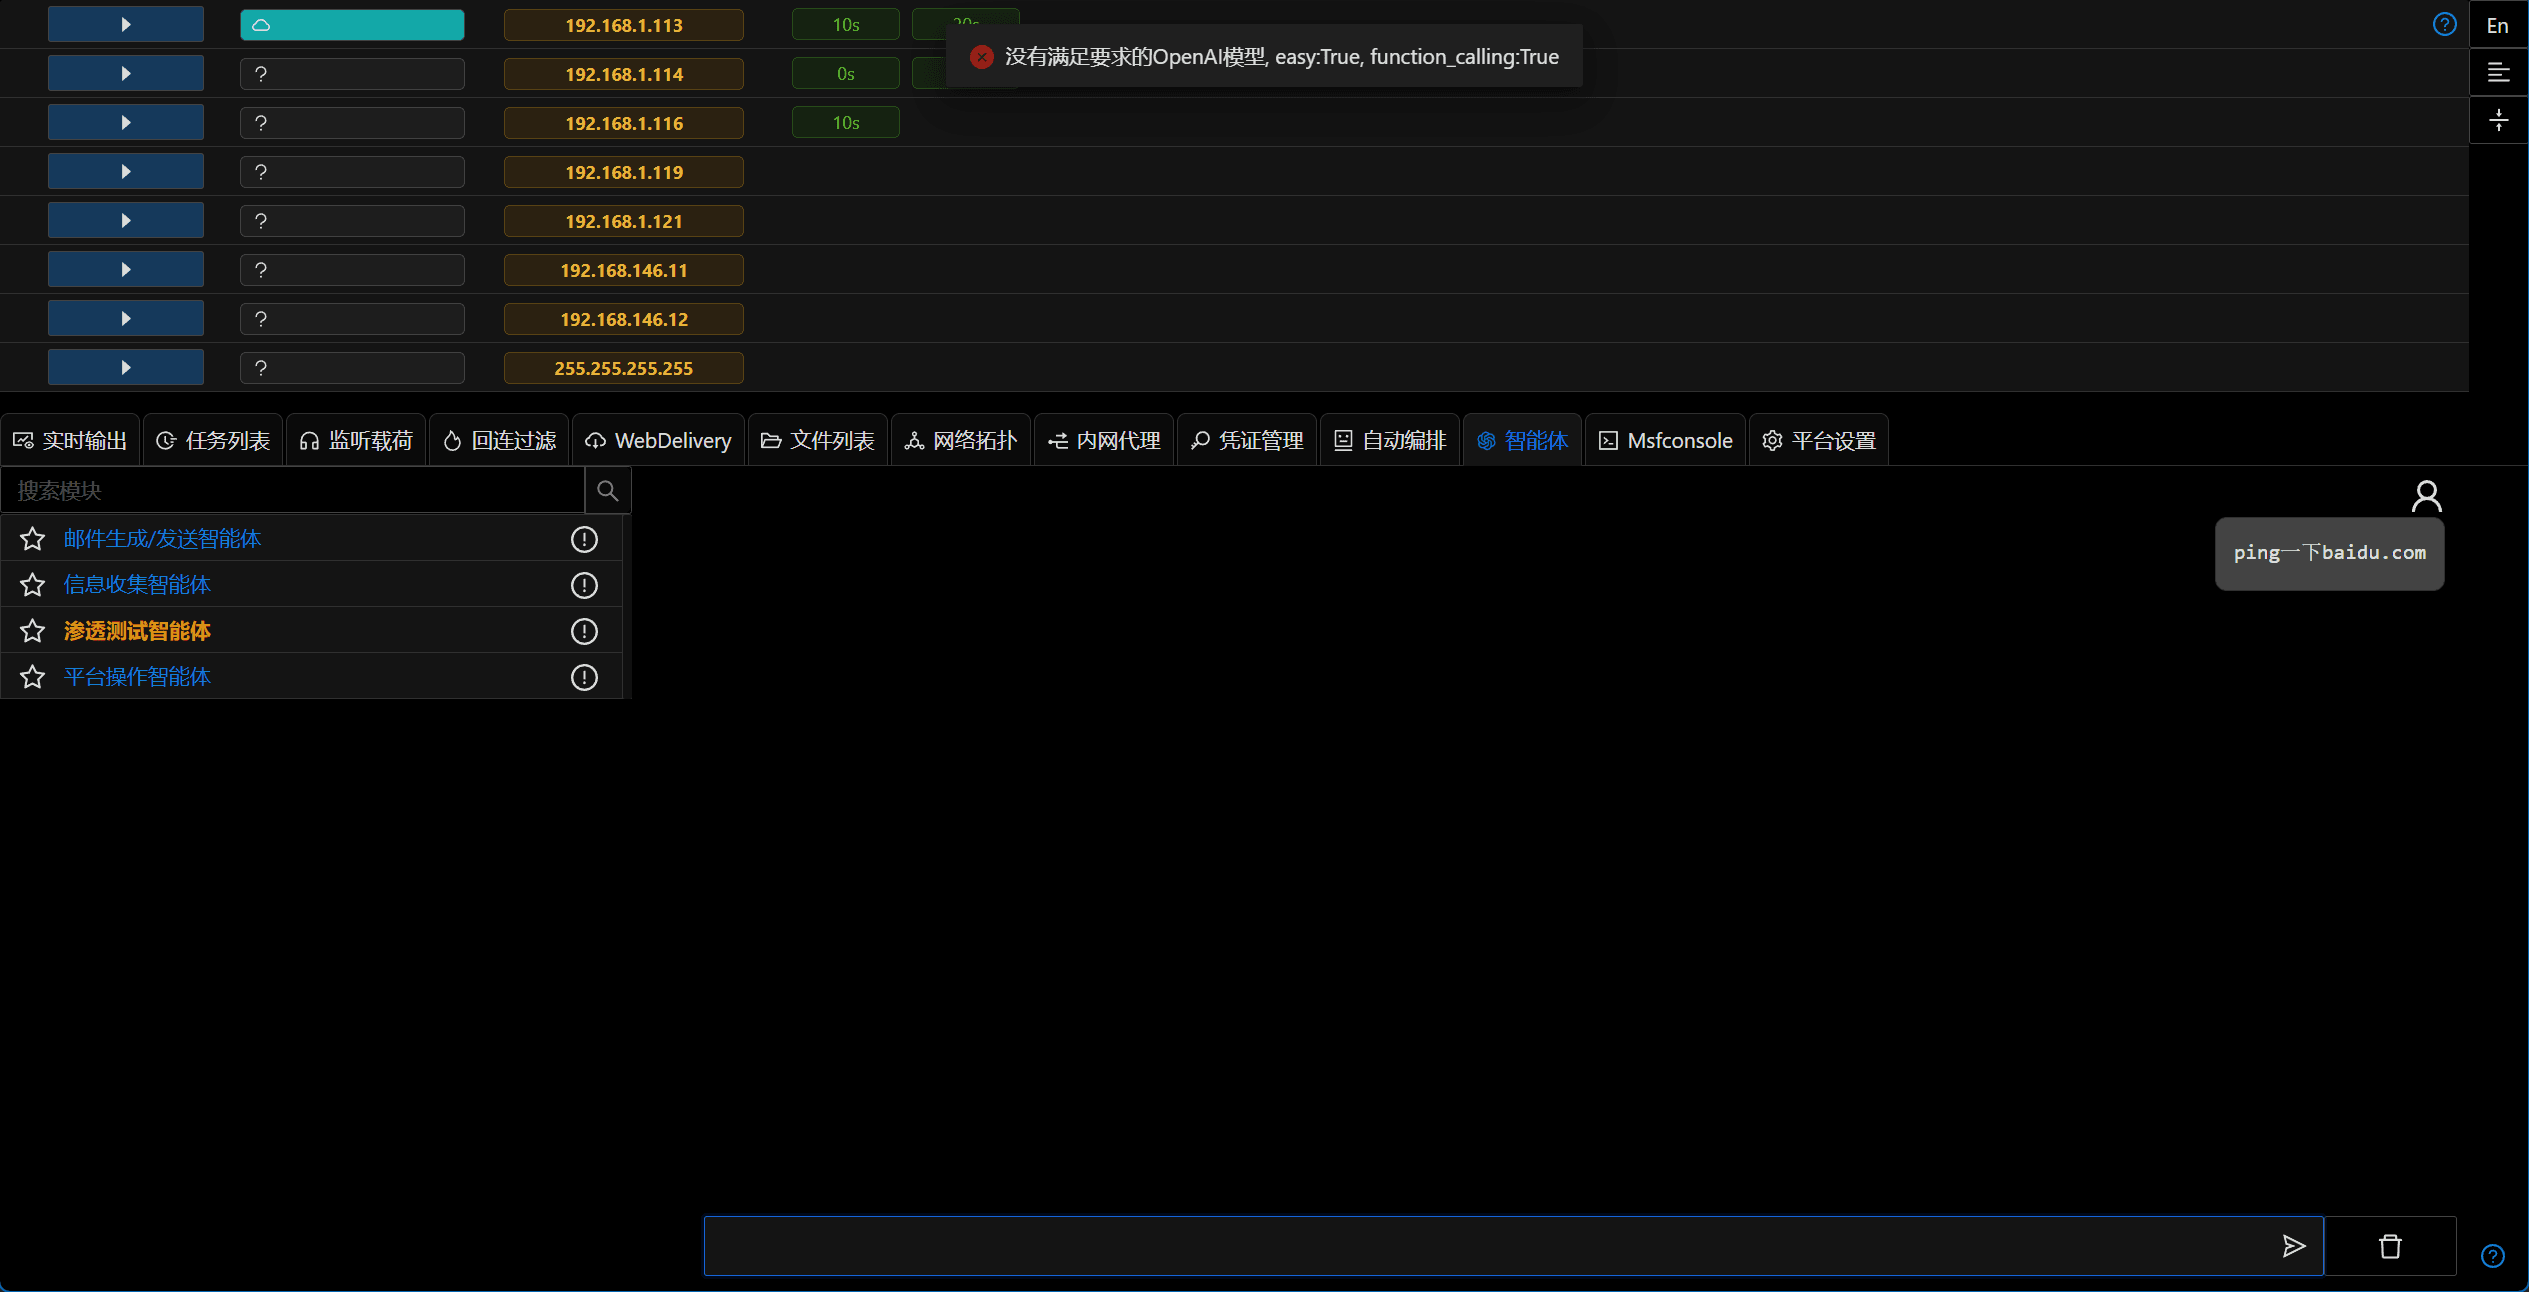Click the send message arrow icon
This screenshot has width=2529, height=1292.
click(x=2293, y=1246)
